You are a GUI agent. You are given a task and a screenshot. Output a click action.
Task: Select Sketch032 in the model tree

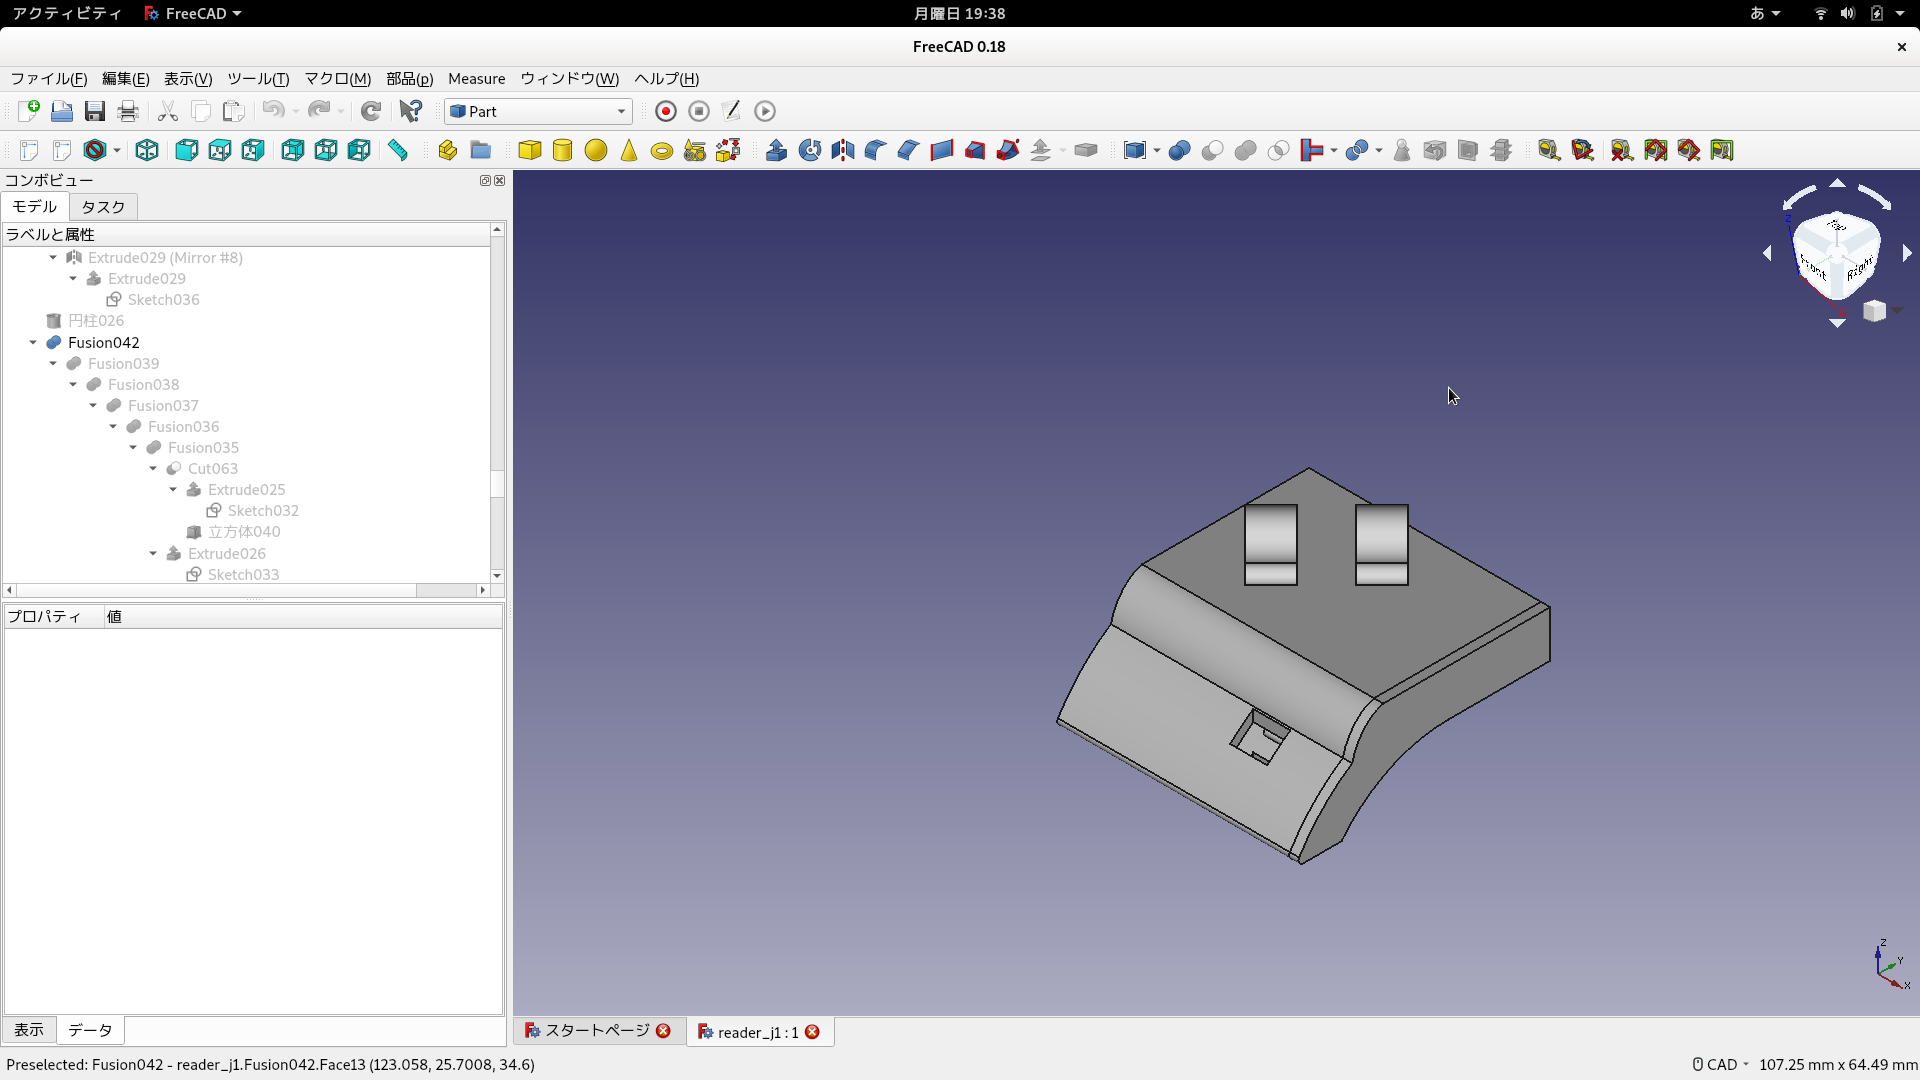tap(264, 510)
